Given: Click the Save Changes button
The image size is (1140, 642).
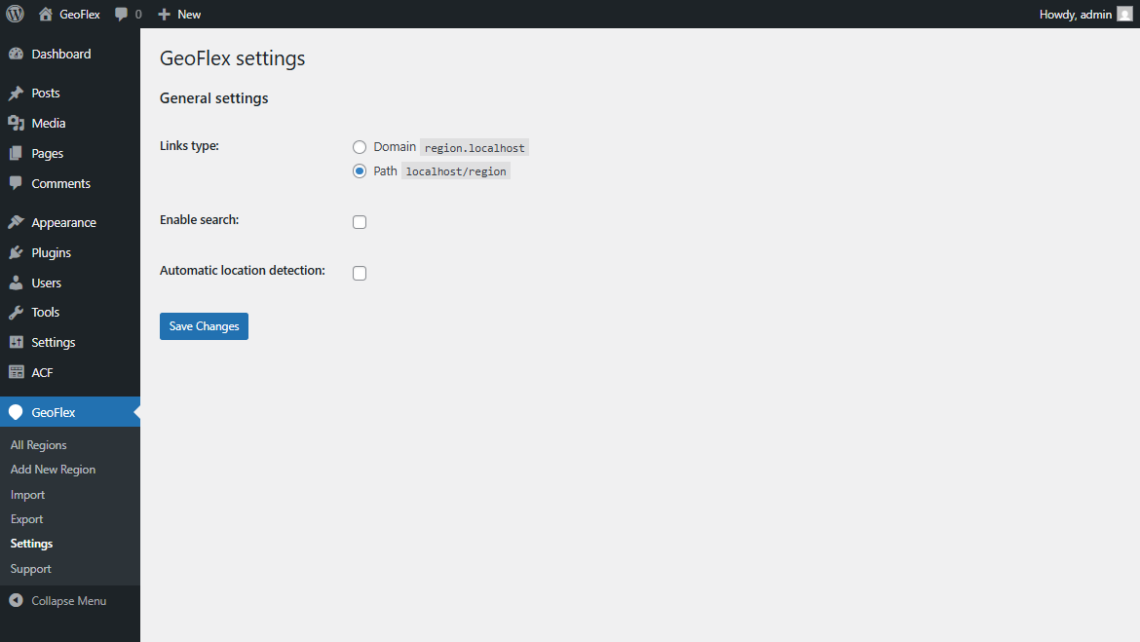Looking at the screenshot, I should click(x=204, y=326).
